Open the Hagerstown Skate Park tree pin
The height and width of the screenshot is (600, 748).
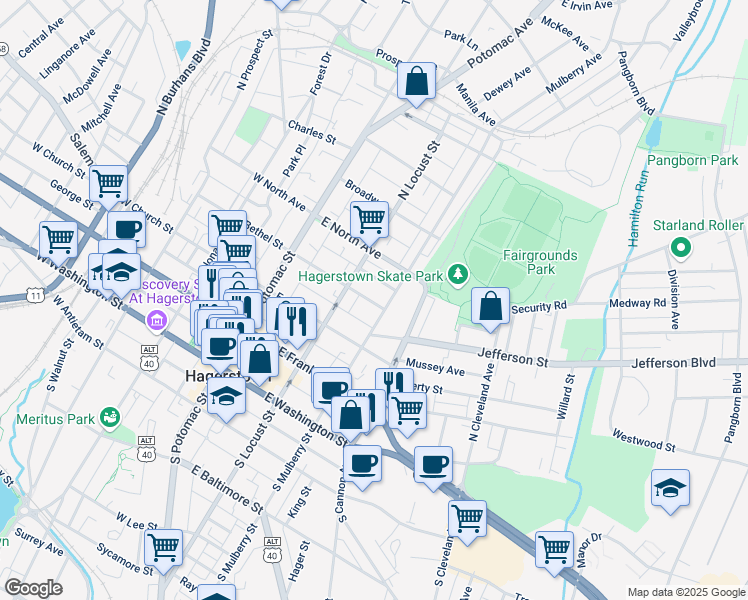pyautogui.click(x=458, y=276)
